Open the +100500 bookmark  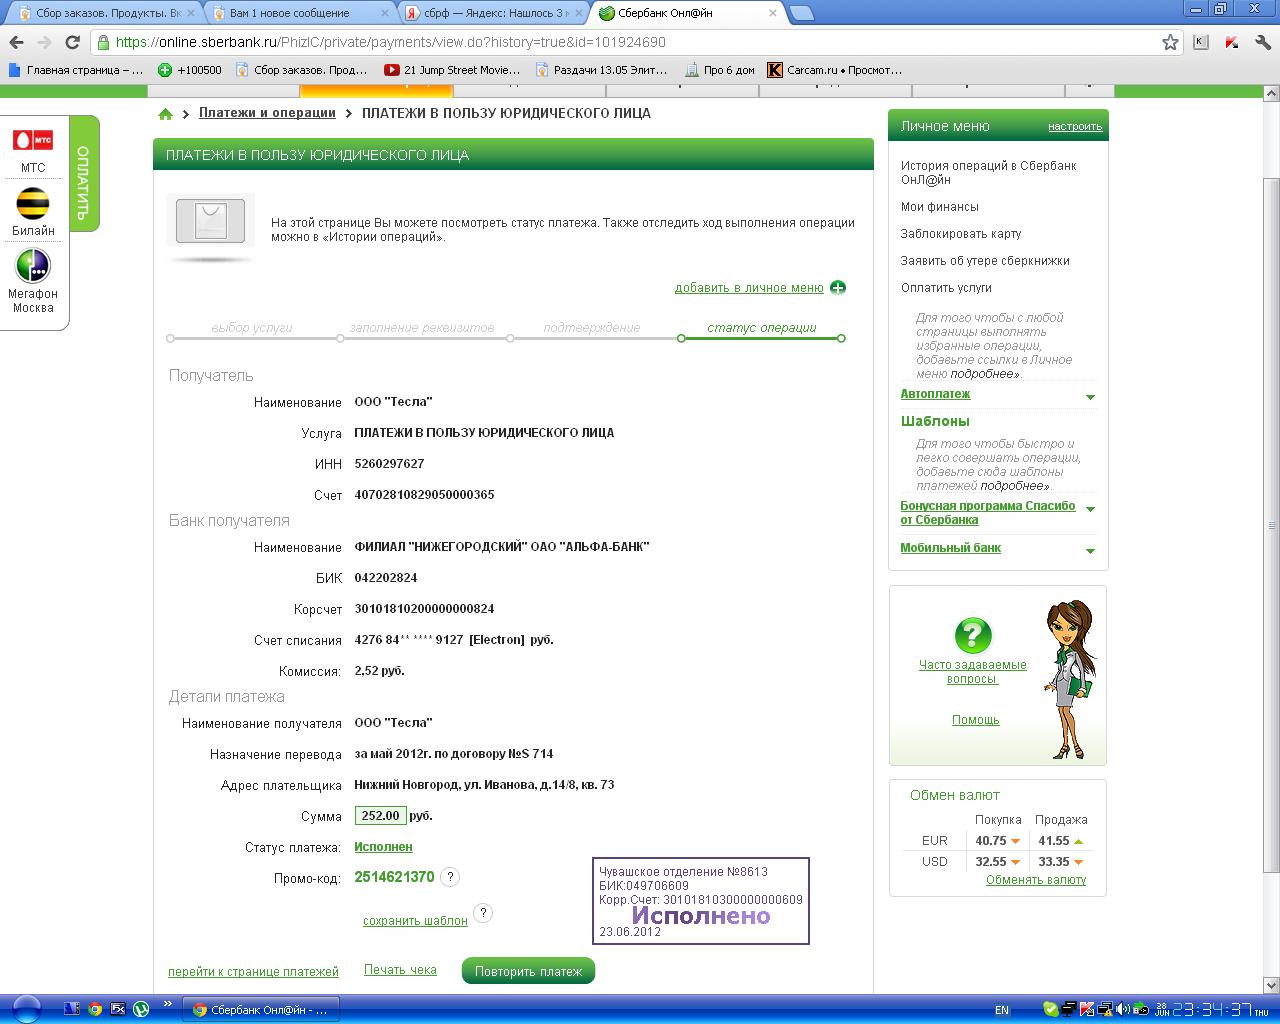[x=190, y=70]
